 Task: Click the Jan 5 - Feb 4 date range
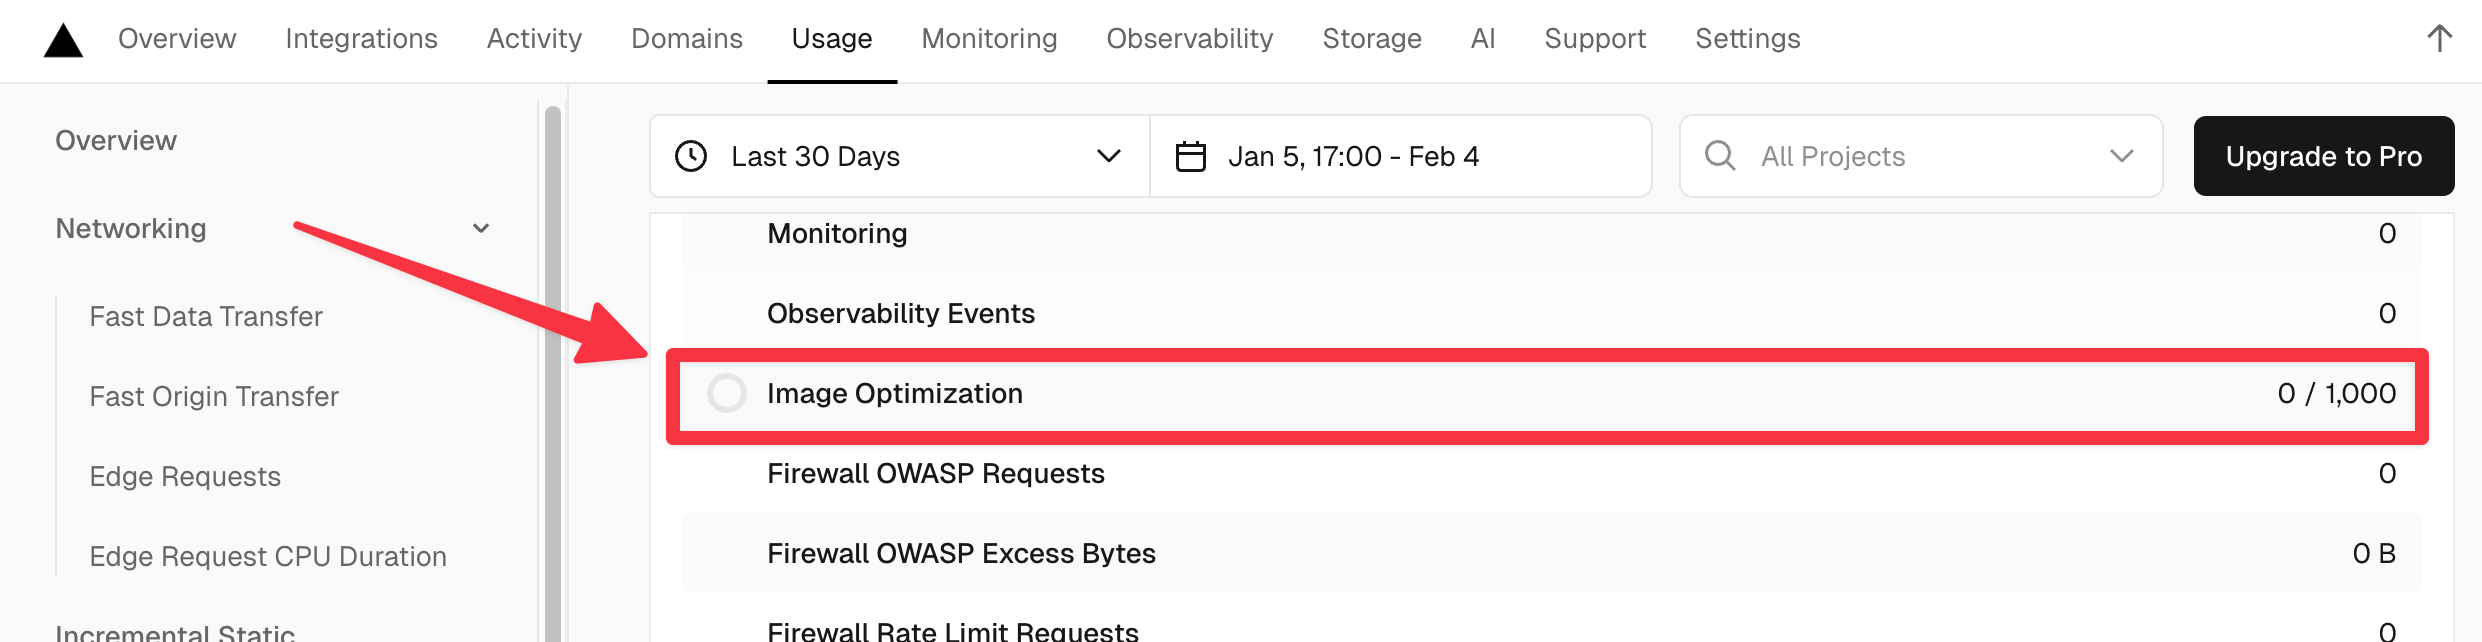click(x=1352, y=157)
